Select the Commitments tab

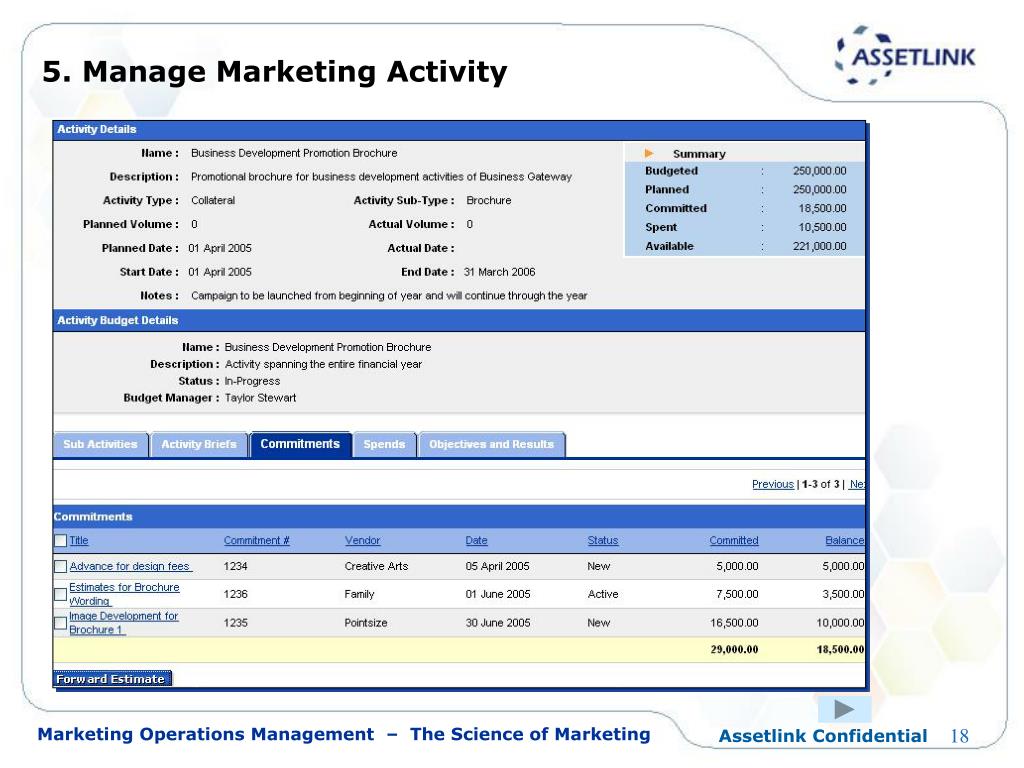point(300,445)
